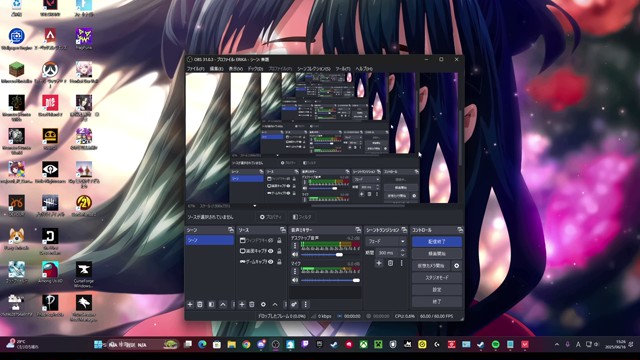Open マイク three-dot options menu
The image size is (640, 360).
click(295, 271)
